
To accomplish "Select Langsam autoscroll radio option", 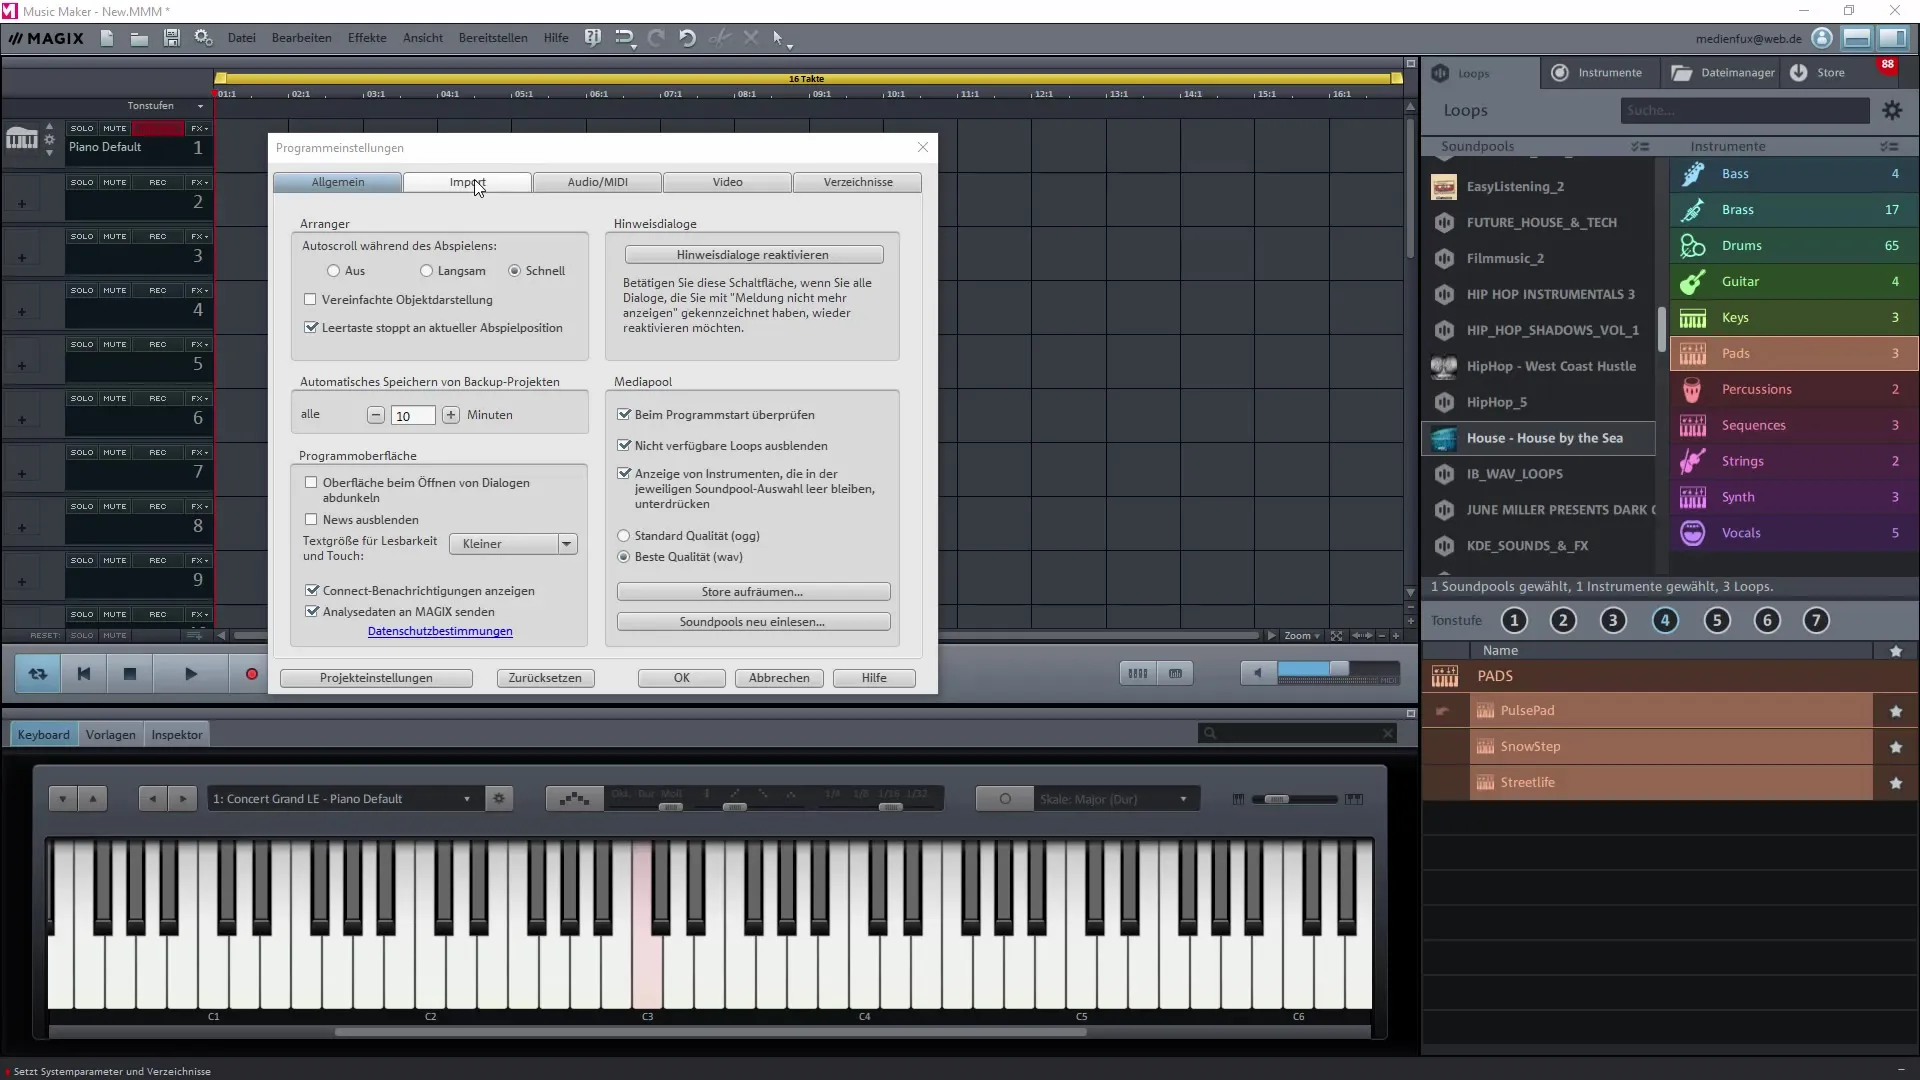I will (426, 271).
